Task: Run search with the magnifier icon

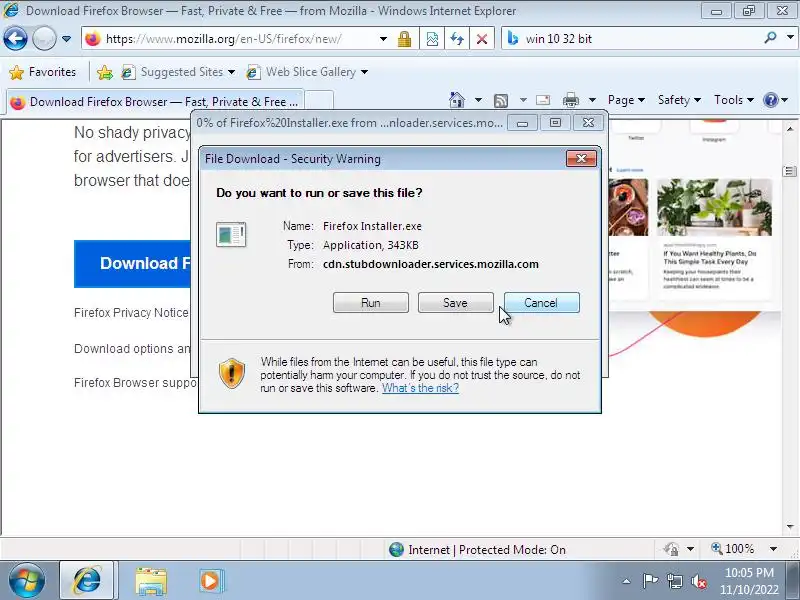Action: click(x=770, y=38)
